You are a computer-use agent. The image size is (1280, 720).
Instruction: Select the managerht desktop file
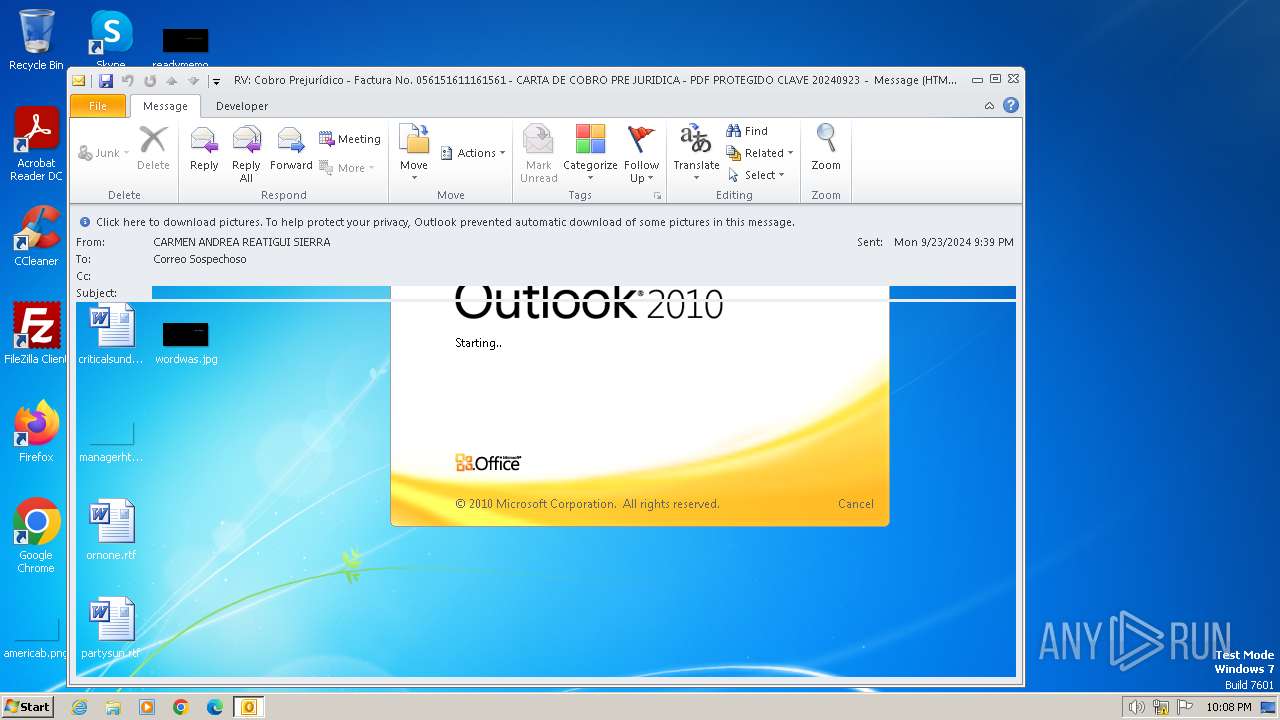(x=111, y=442)
